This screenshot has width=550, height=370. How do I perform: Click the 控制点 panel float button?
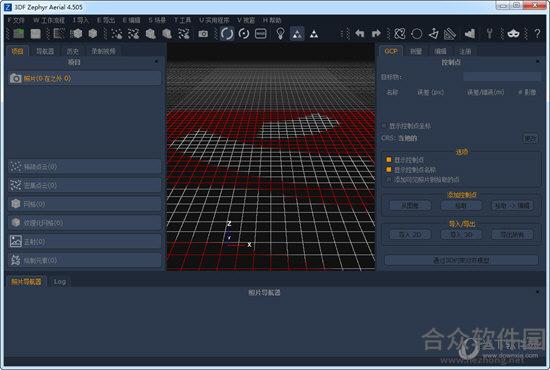pyautogui.click(x=537, y=62)
